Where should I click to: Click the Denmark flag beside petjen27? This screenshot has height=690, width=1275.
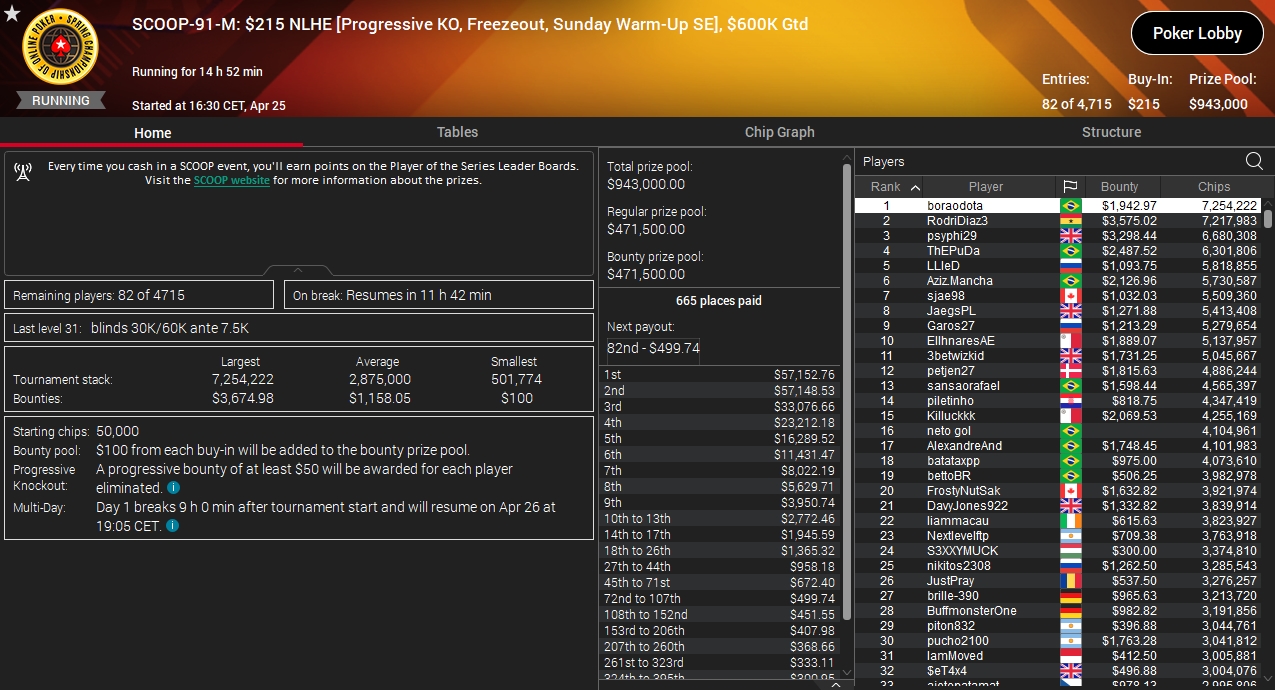coord(1070,370)
